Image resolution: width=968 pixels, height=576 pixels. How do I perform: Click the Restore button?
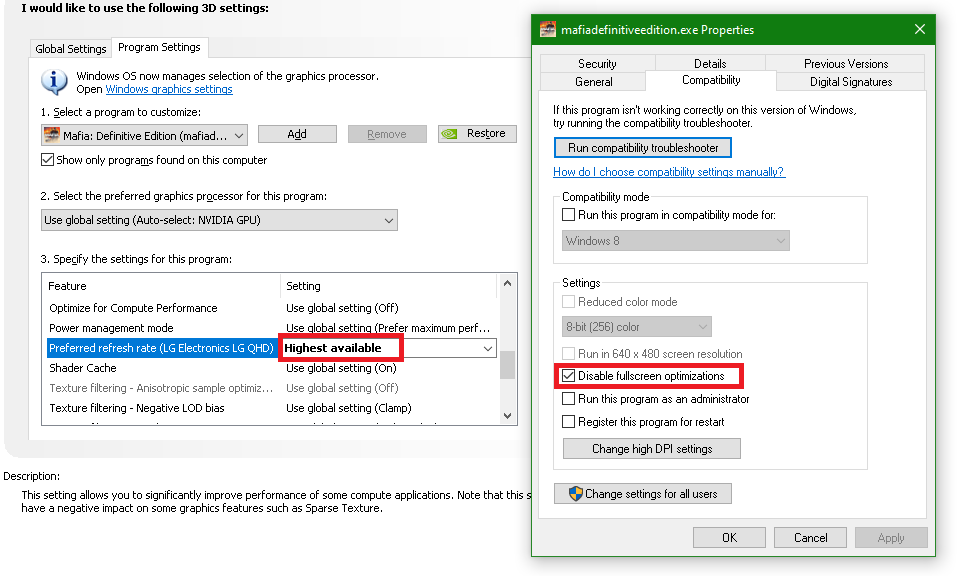[477, 134]
